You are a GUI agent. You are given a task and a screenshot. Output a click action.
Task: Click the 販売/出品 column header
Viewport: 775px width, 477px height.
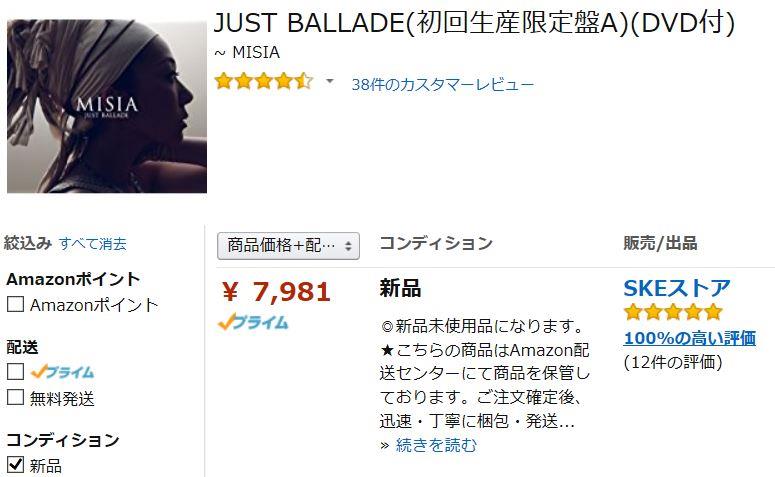(660, 243)
